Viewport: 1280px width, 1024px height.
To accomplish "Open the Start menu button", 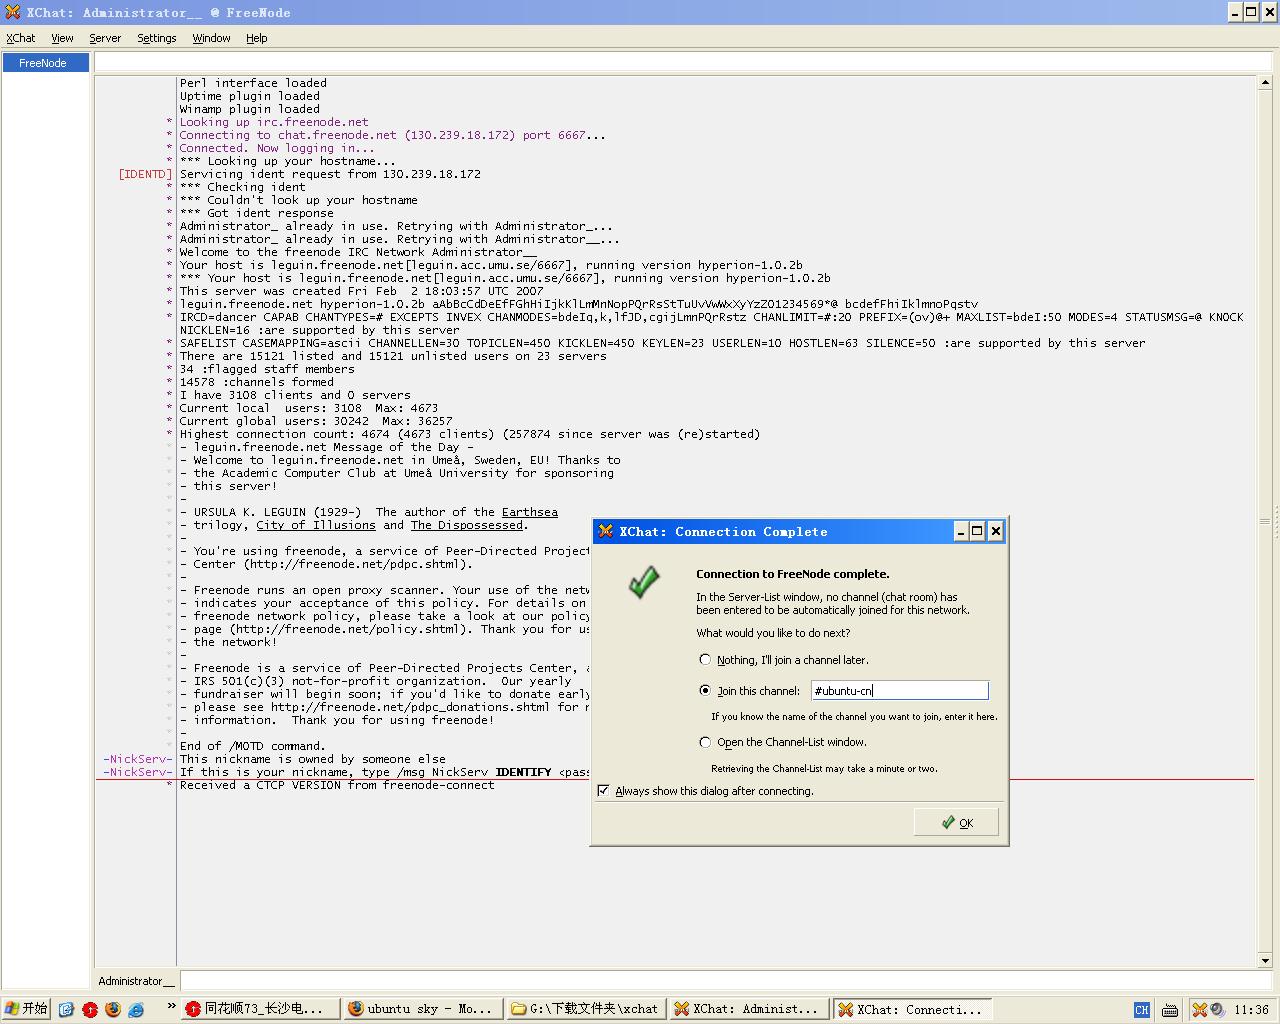I will pos(26,1009).
